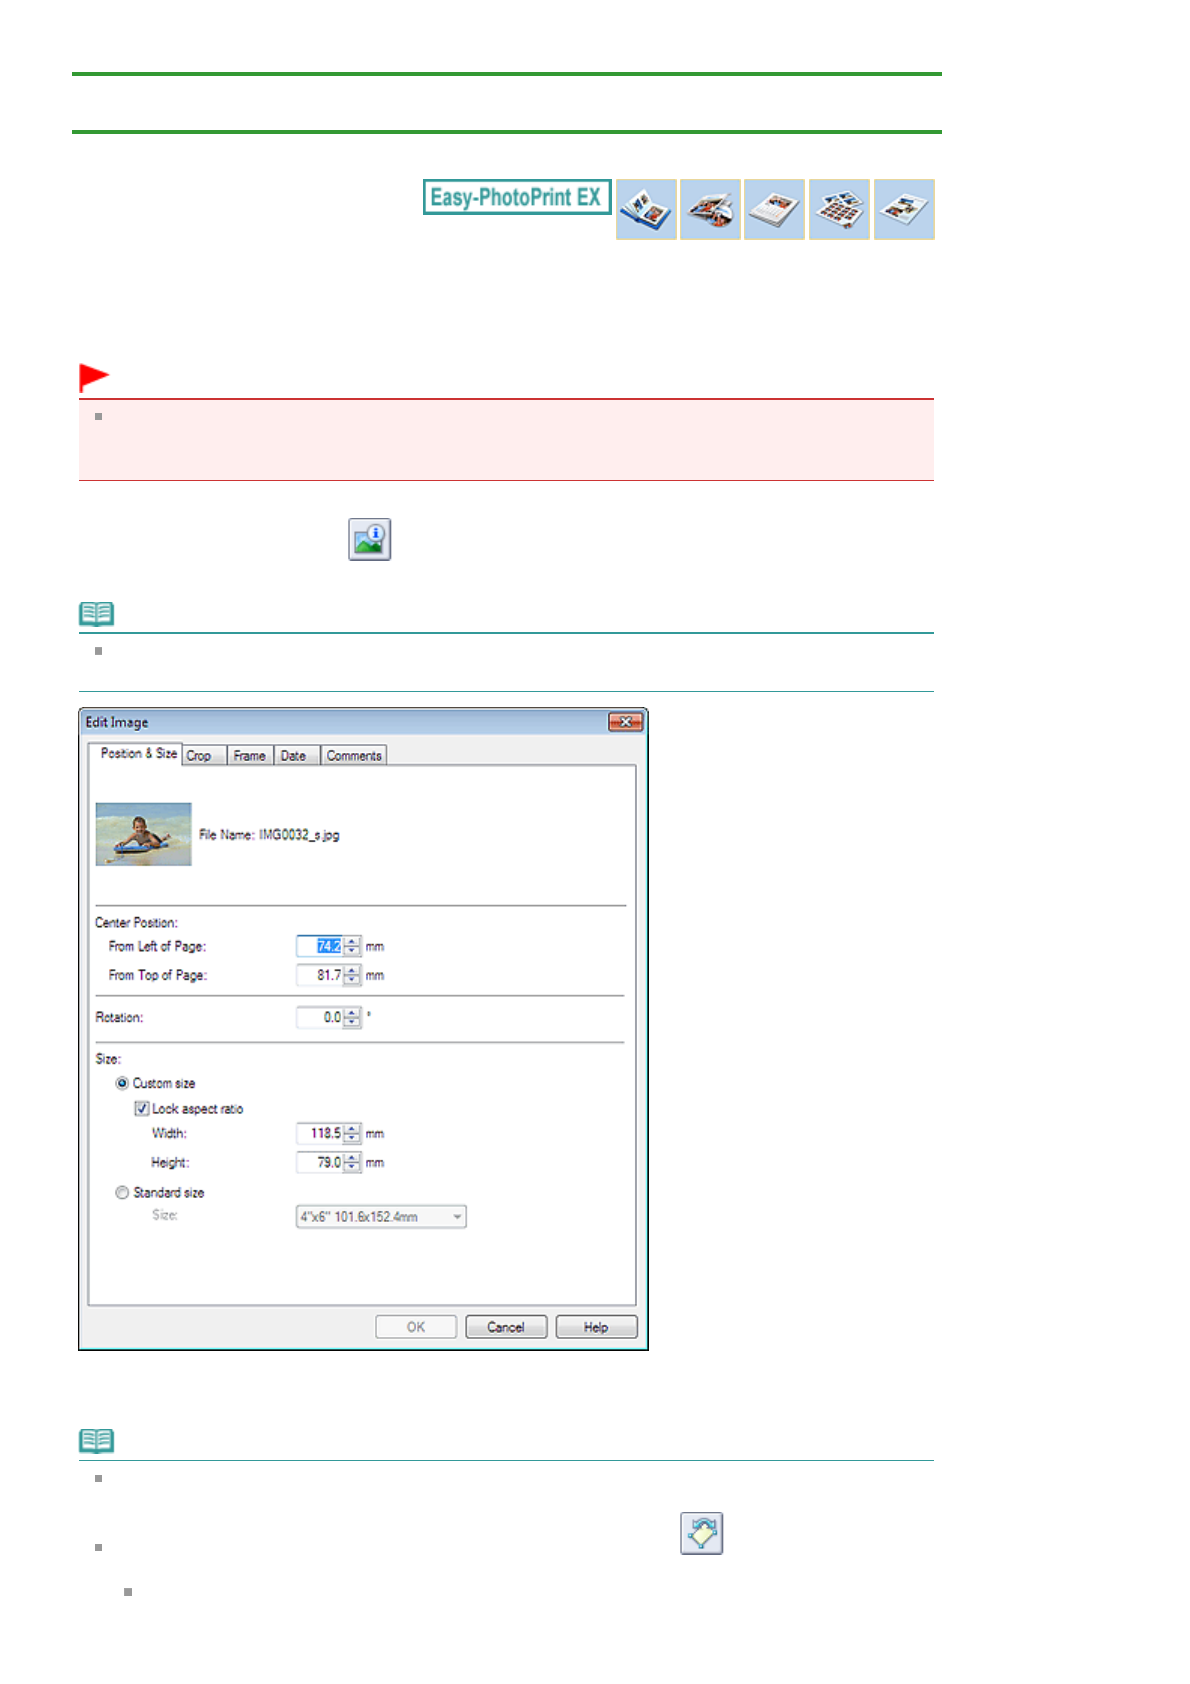The image size is (1190, 1684).
Task: Click the From Top of Page field
Action: [321, 975]
